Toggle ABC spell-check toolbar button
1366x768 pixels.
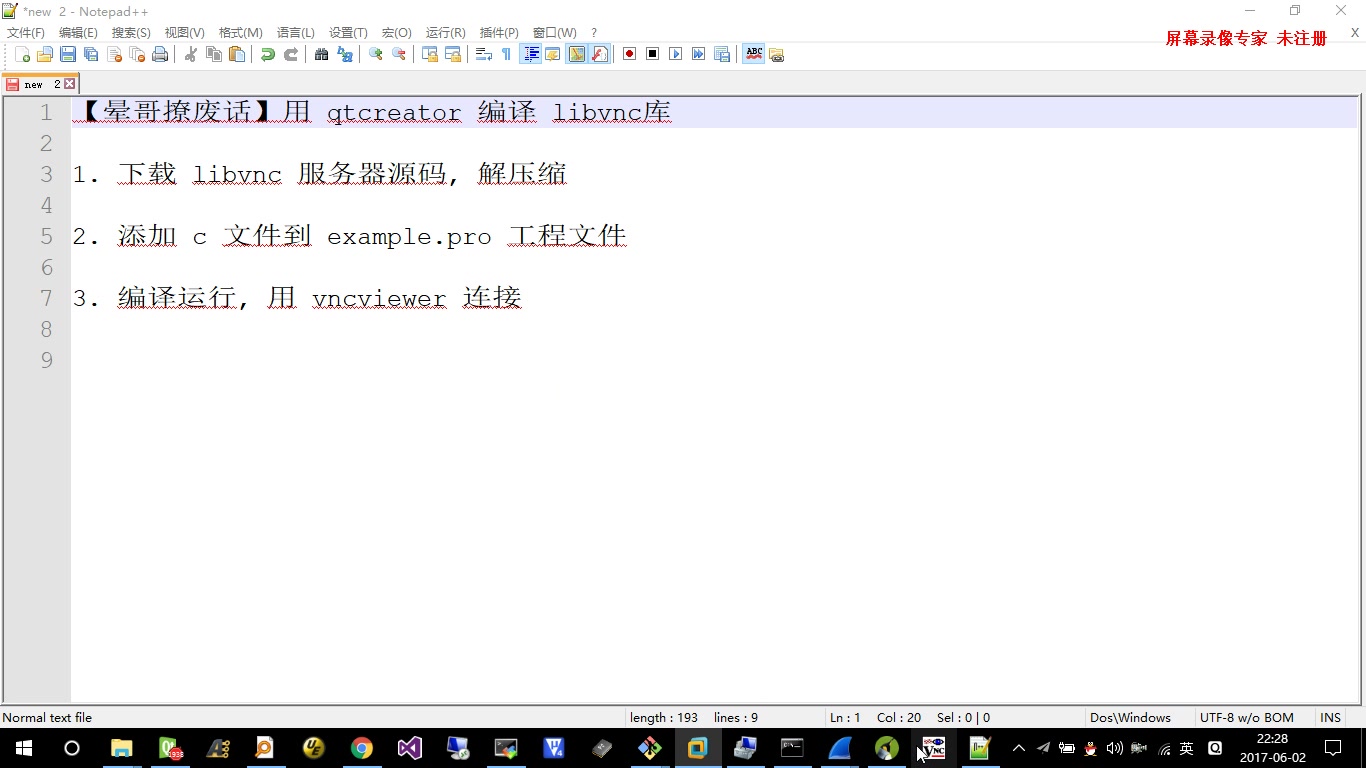click(753, 54)
